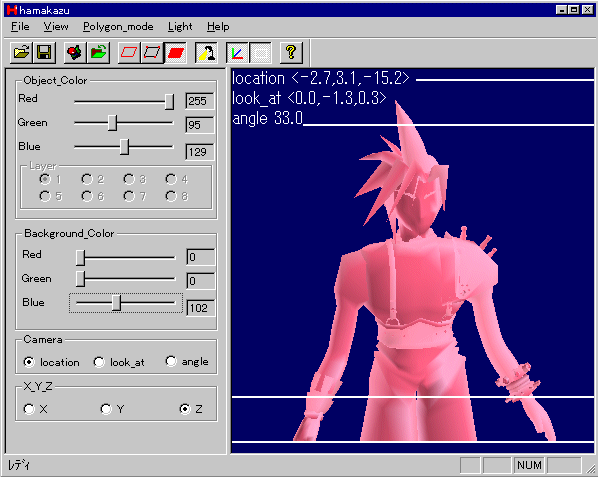Select Layer 1 radio button

coord(45,179)
